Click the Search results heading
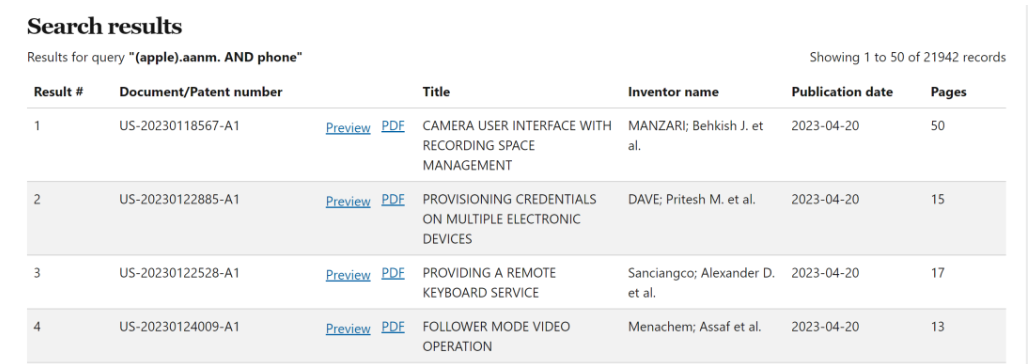The image size is (1030, 364). (104, 27)
